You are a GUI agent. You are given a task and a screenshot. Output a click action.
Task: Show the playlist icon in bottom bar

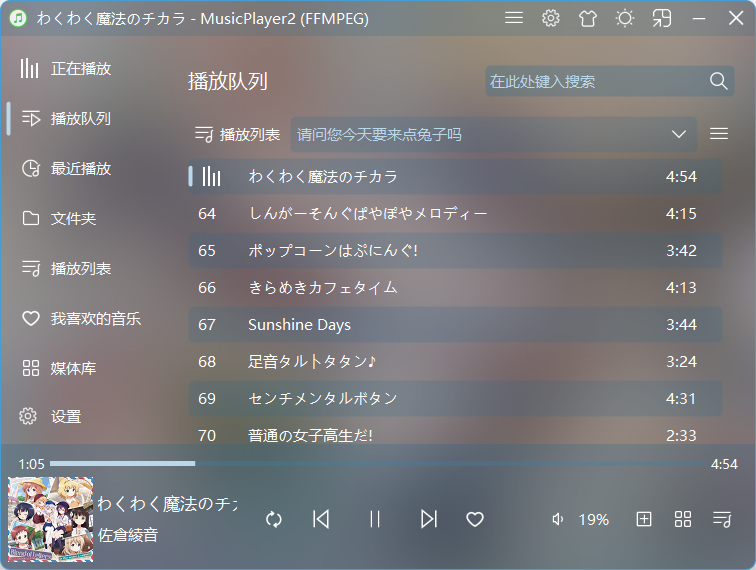point(722,519)
